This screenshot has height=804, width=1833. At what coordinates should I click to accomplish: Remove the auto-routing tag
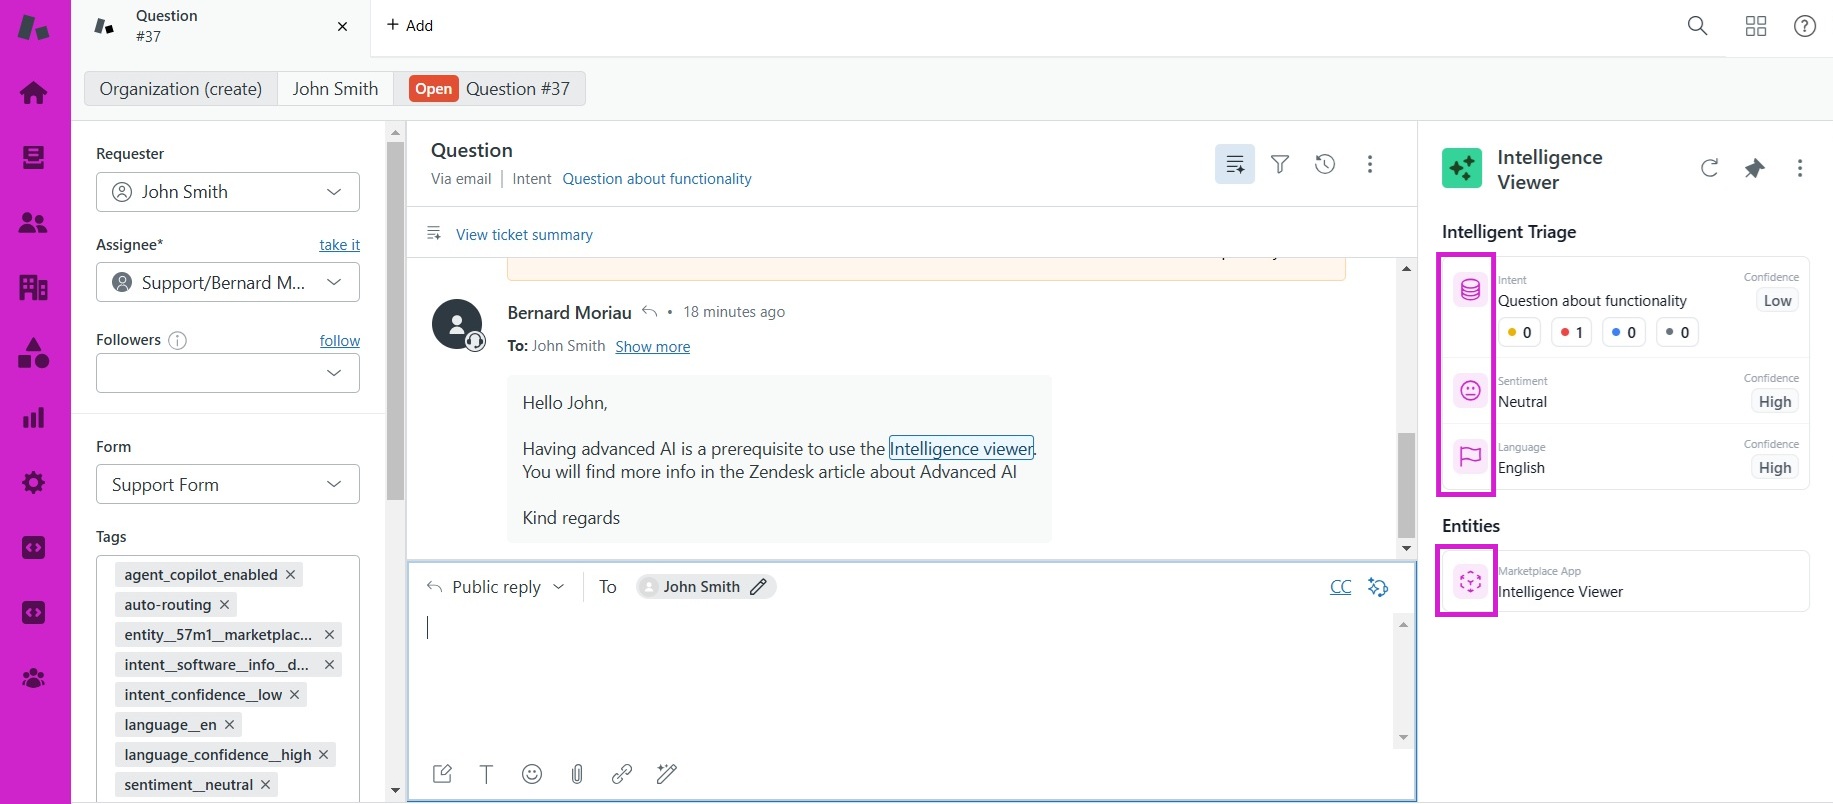224,605
